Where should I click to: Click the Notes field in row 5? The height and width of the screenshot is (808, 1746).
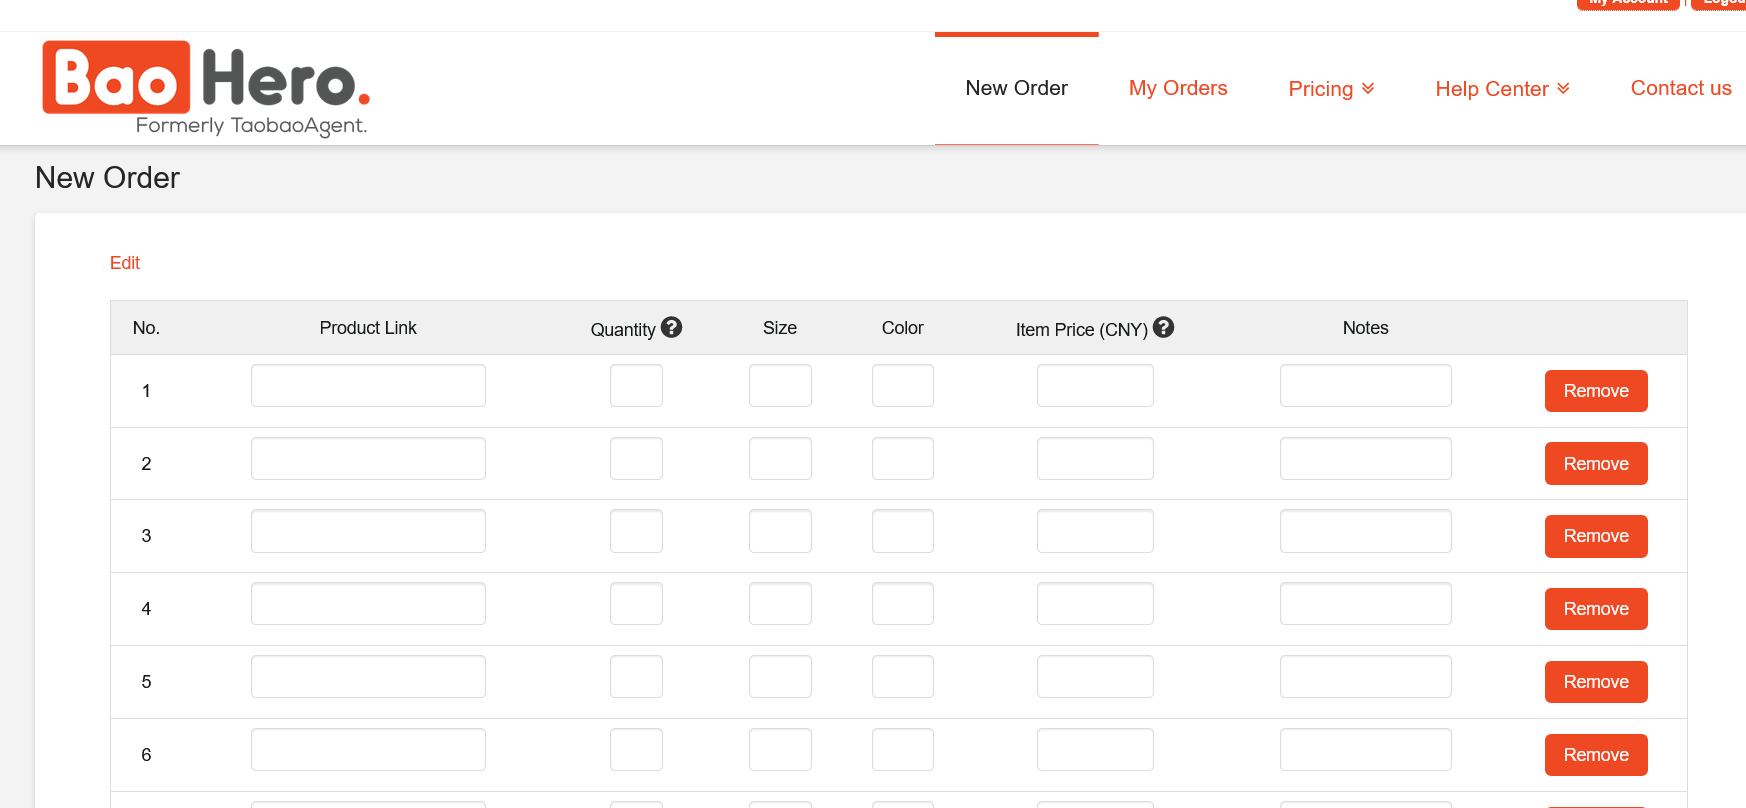click(1366, 677)
